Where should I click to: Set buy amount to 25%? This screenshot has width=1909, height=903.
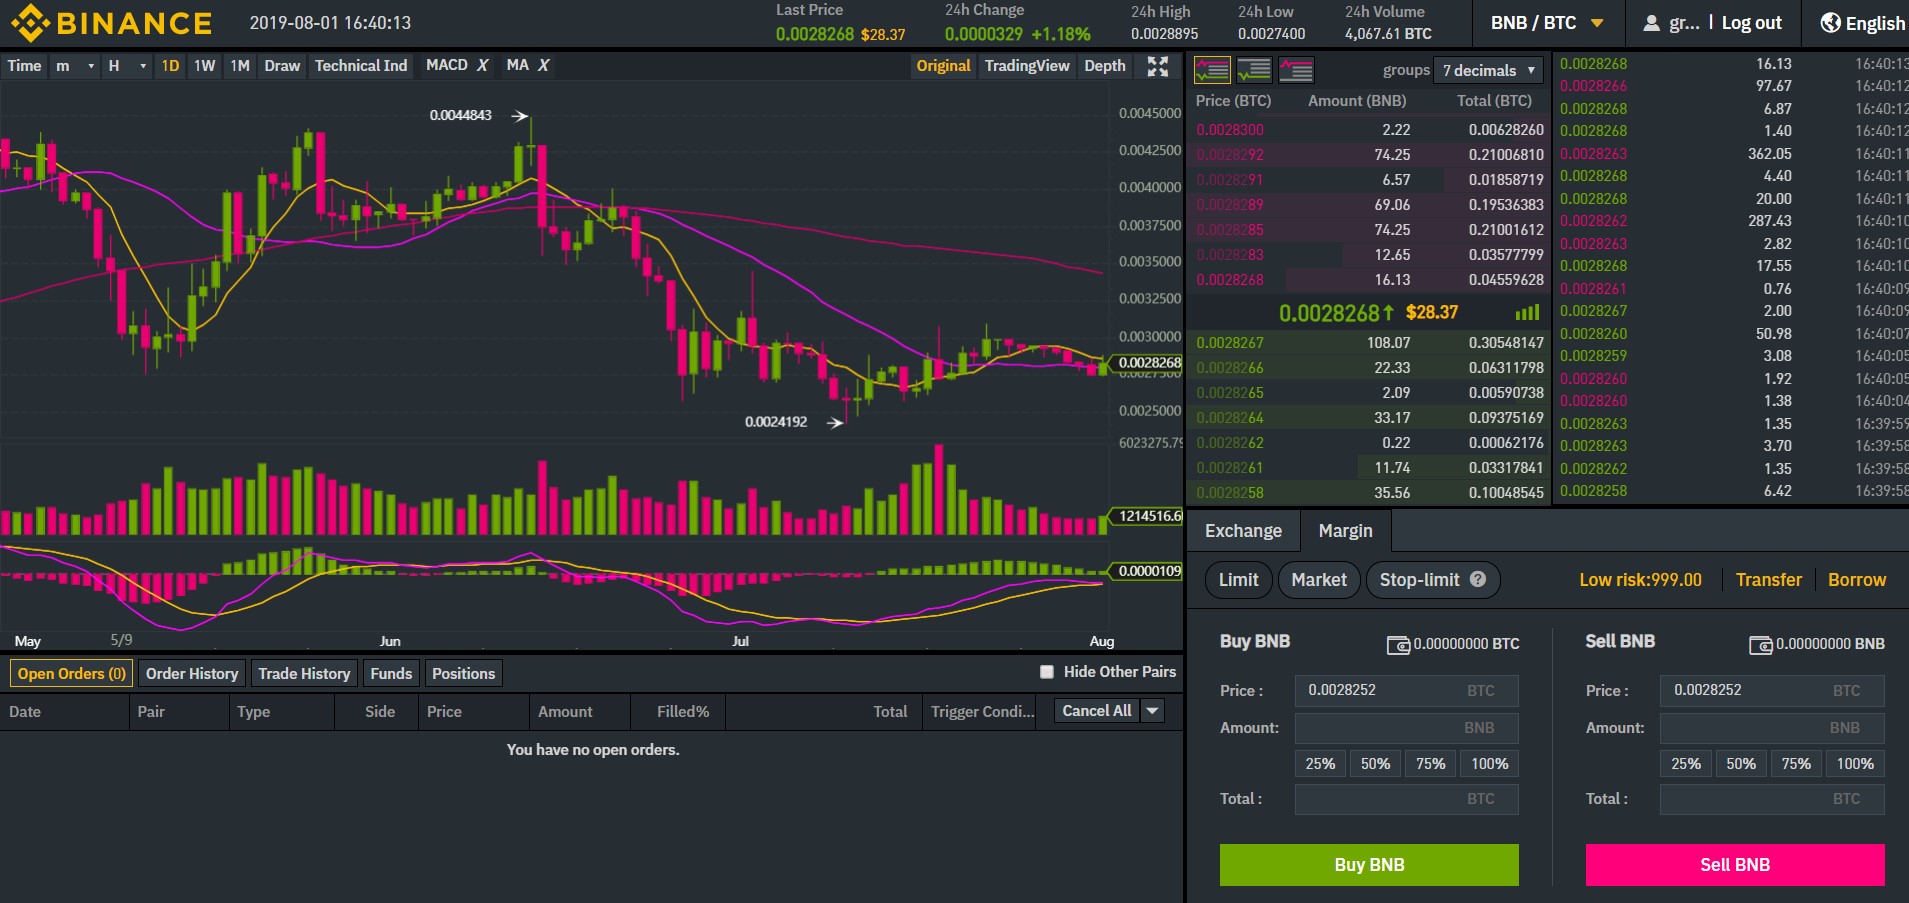[x=1320, y=764]
